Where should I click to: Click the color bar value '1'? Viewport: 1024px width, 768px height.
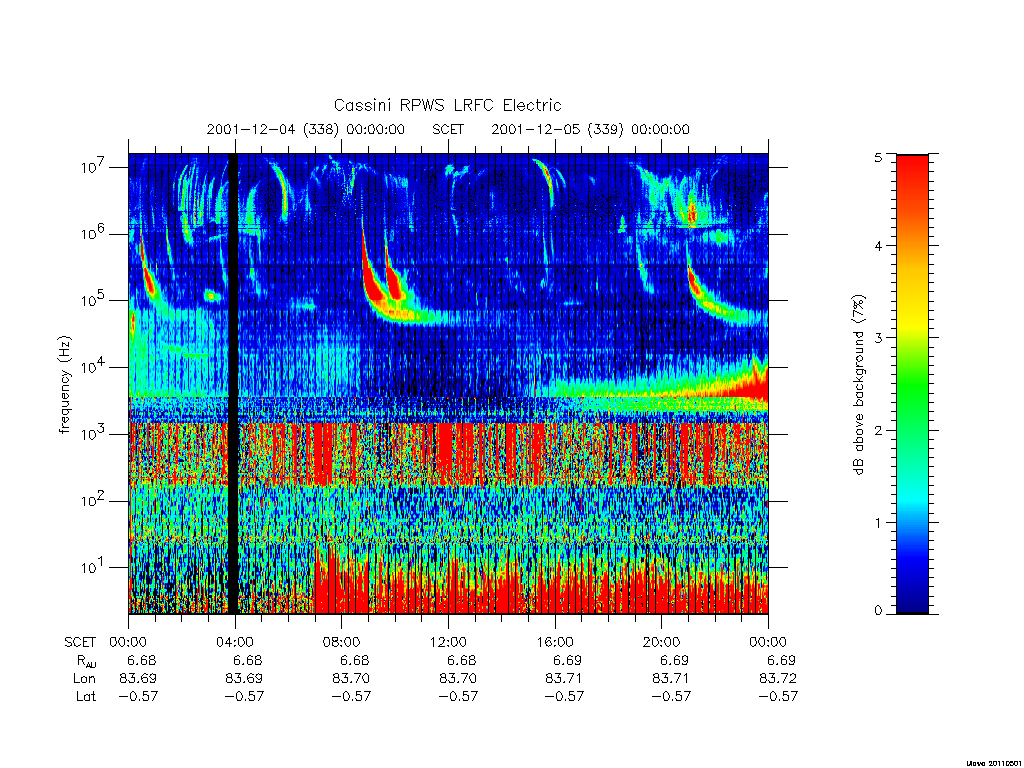(878, 522)
